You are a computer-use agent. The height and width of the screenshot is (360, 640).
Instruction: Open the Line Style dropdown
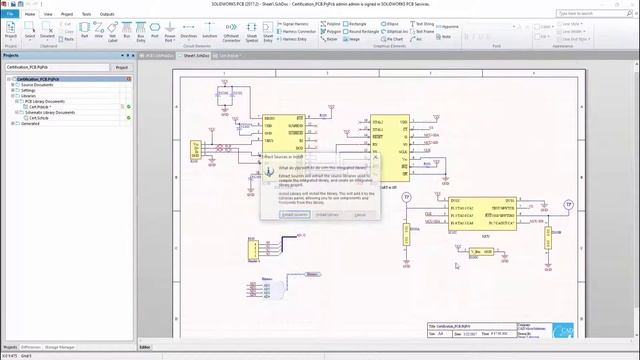tap(571, 24)
